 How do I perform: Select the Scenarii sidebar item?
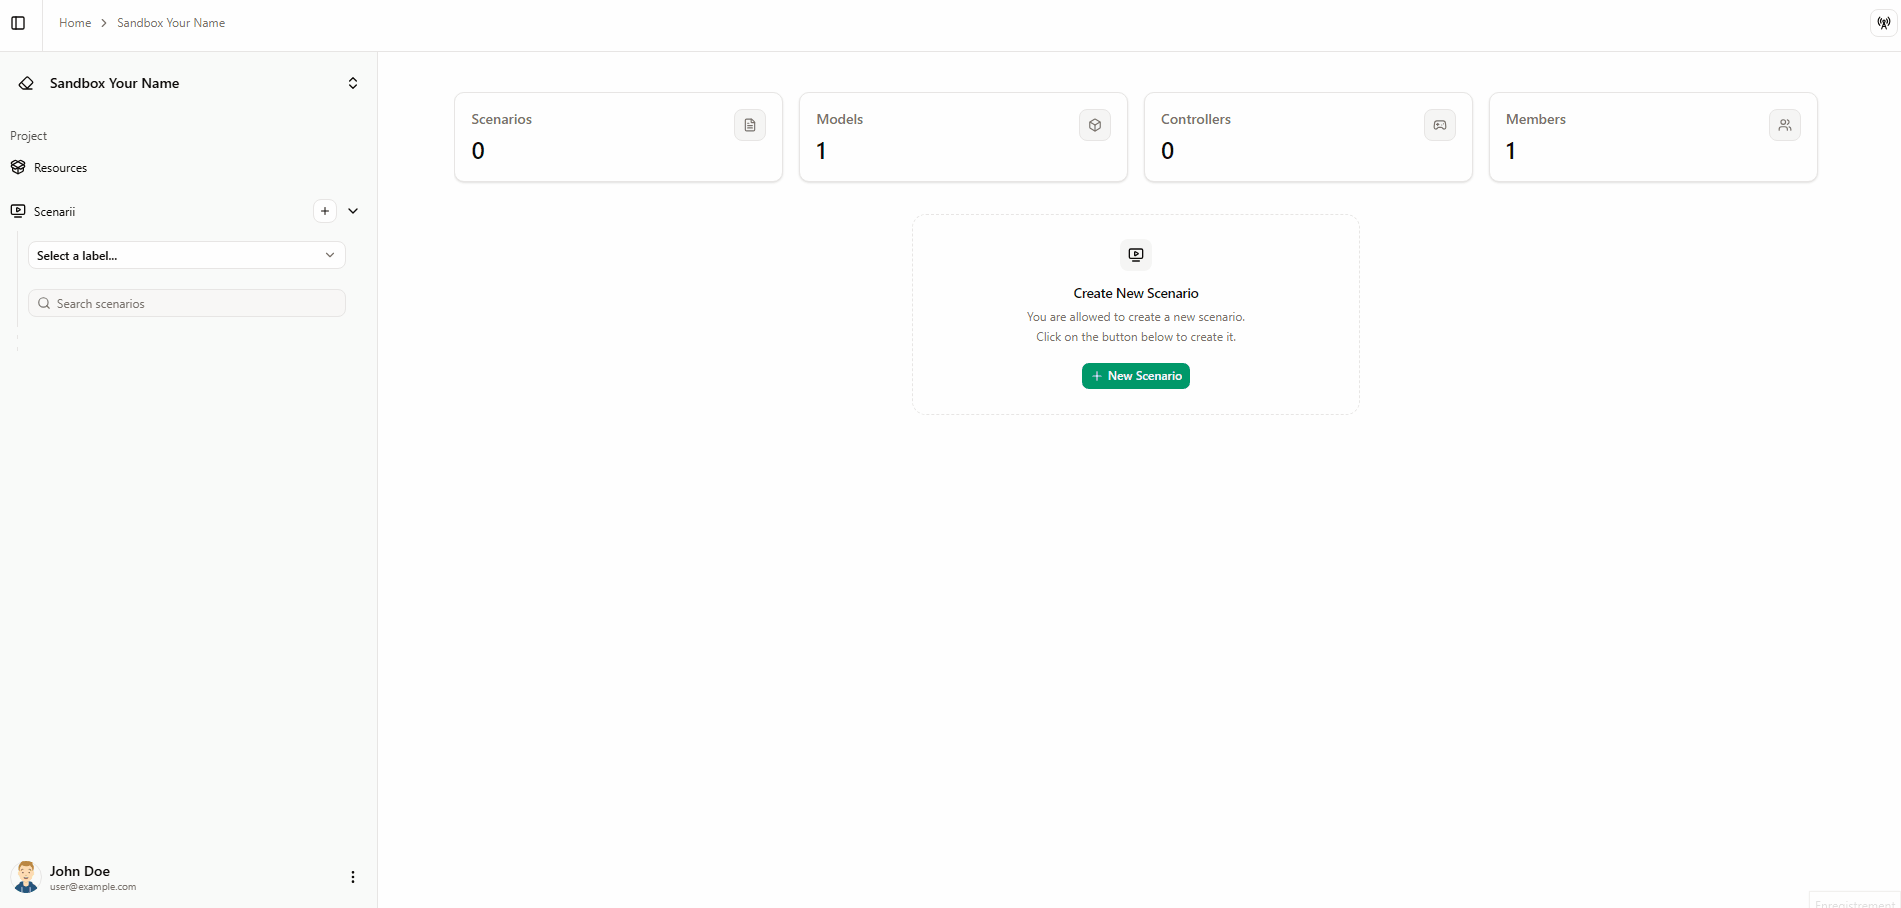coord(55,212)
